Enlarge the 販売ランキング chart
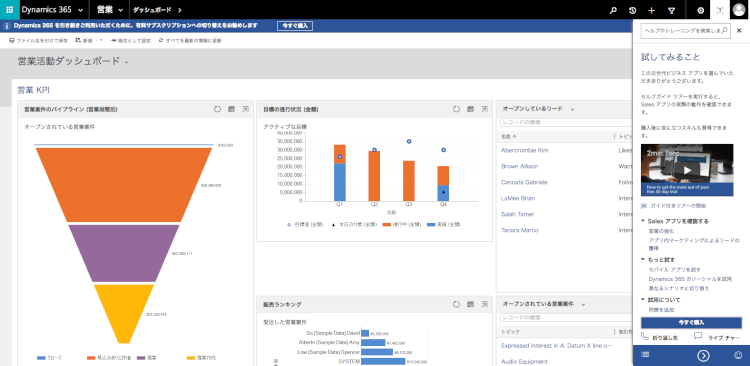 (485, 304)
